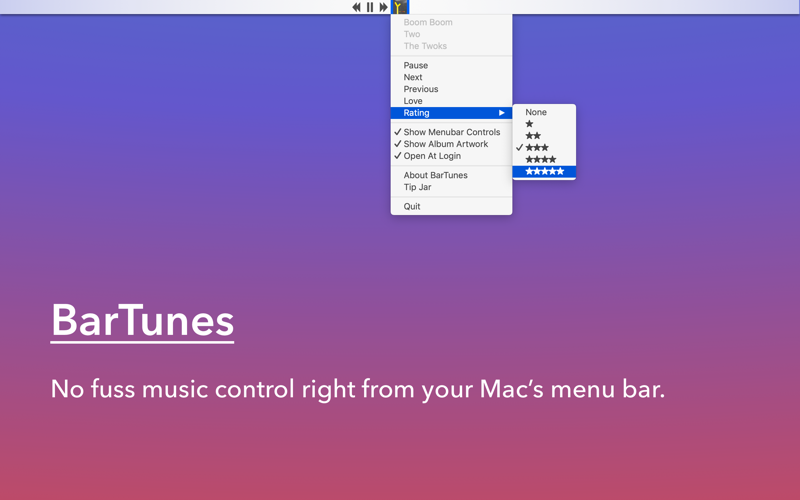This screenshot has width=800, height=500.
Task: Set rating to four stars
Action: tap(544, 159)
